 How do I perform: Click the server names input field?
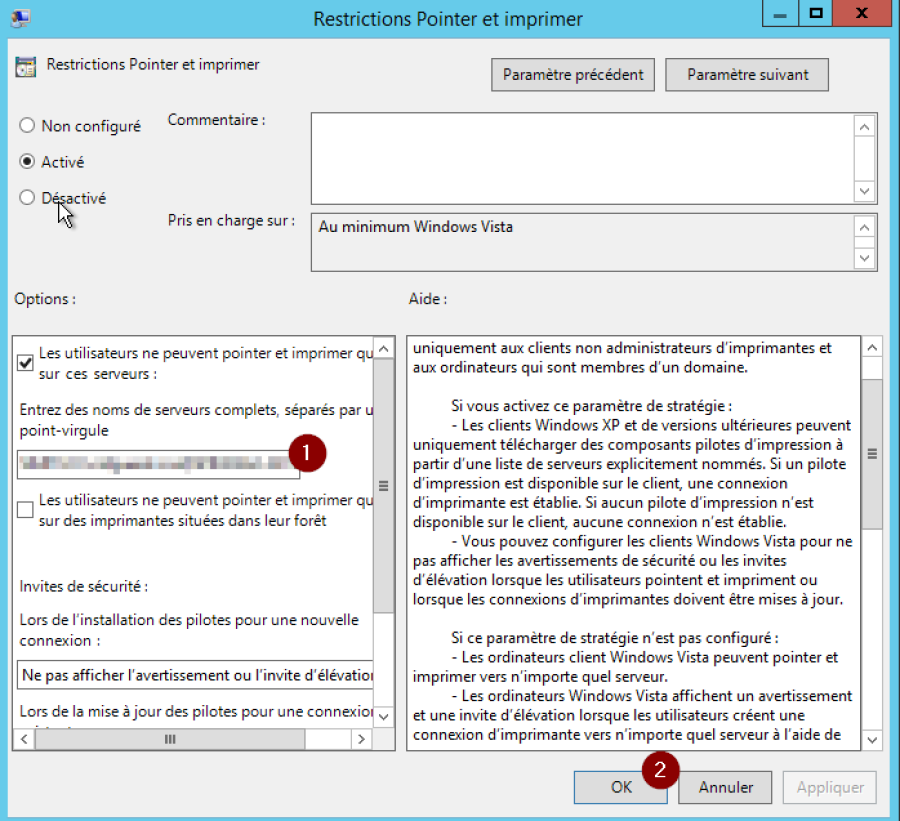point(158,464)
